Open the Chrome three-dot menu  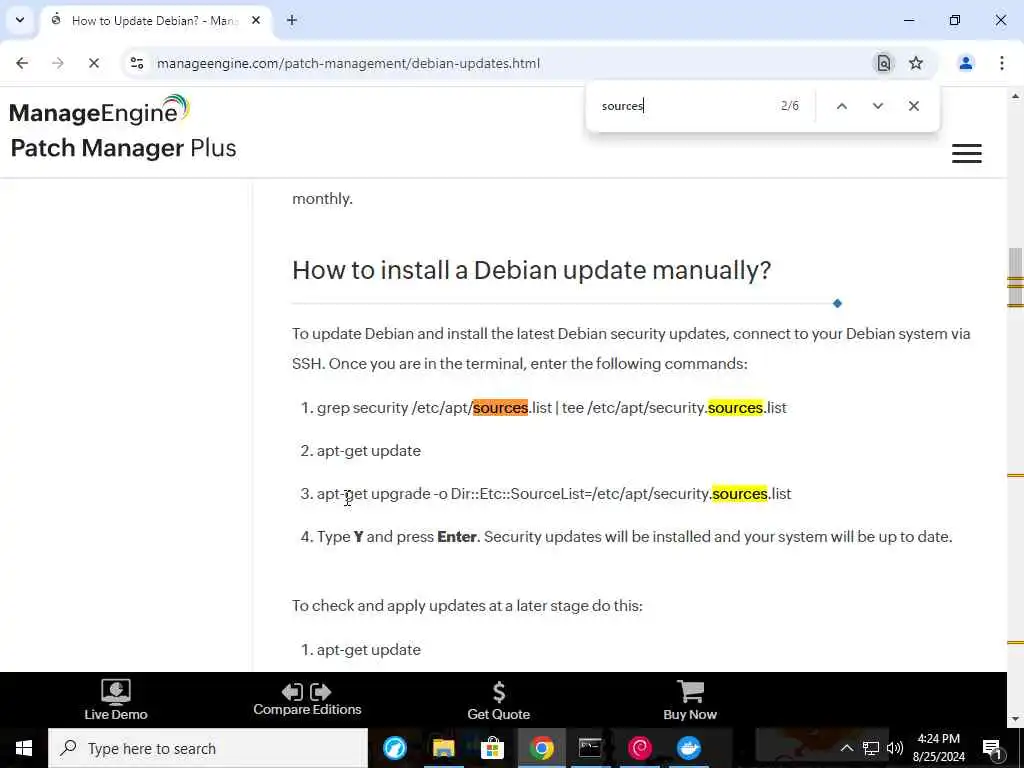click(x=1002, y=63)
